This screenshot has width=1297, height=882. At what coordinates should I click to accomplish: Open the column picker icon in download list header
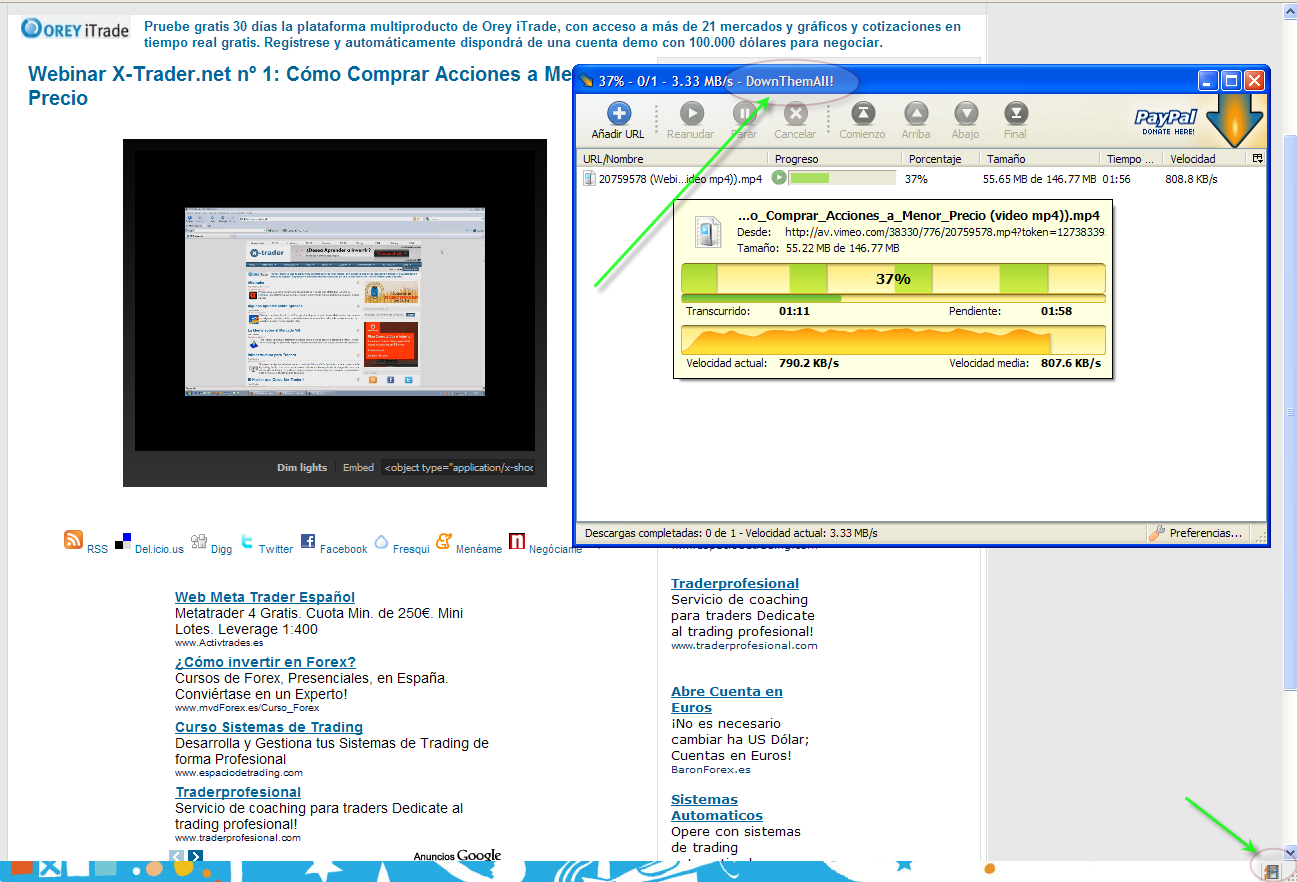(1256, 158)
